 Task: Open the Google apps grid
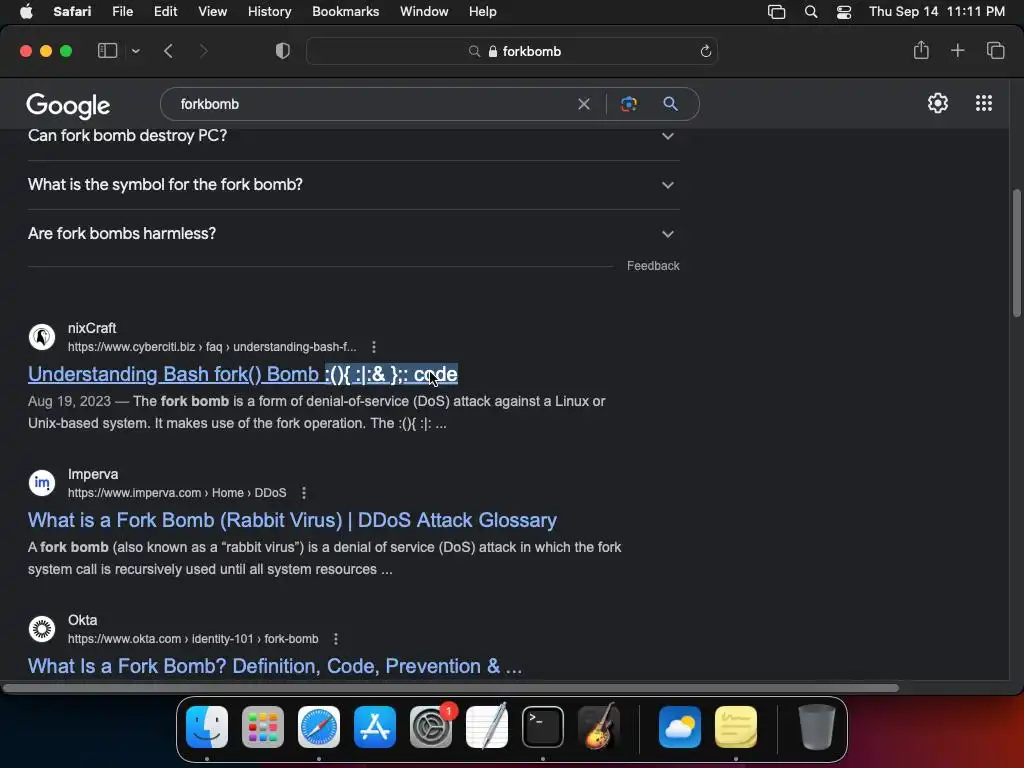click(x=984, y=103)
